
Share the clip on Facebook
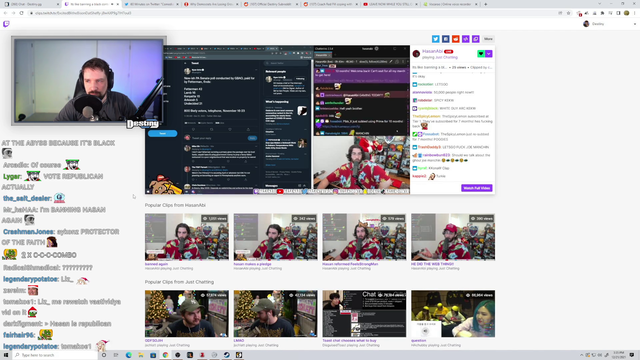click(446, 39)
